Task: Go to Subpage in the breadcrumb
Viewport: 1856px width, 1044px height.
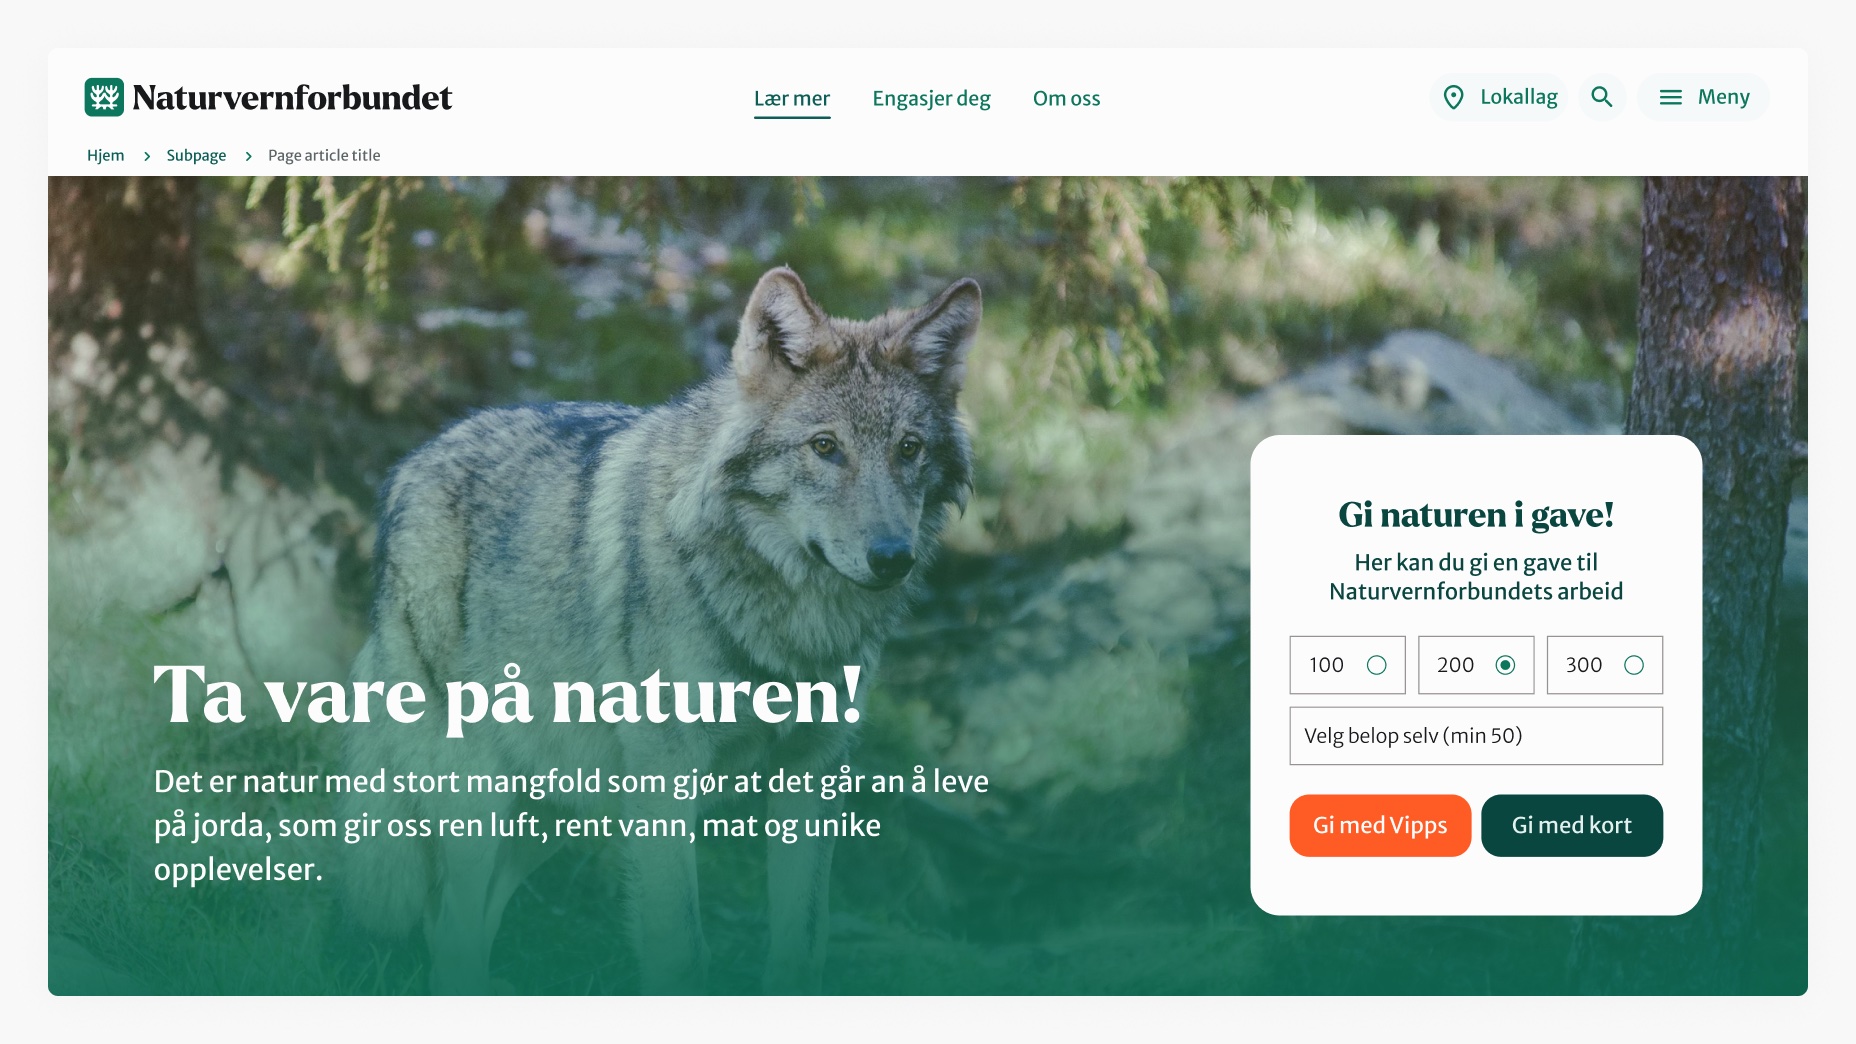Action: (x=196, y=155)
